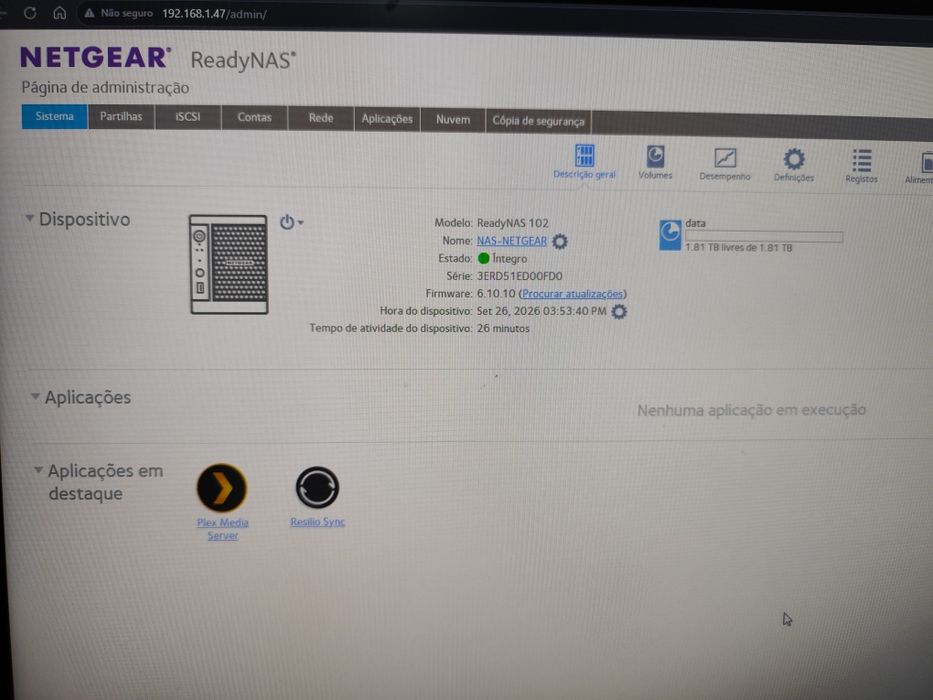This screenshot has height=700, width=933.
Task: Click the Não seguro label in address bar
Action: (127, 13)
